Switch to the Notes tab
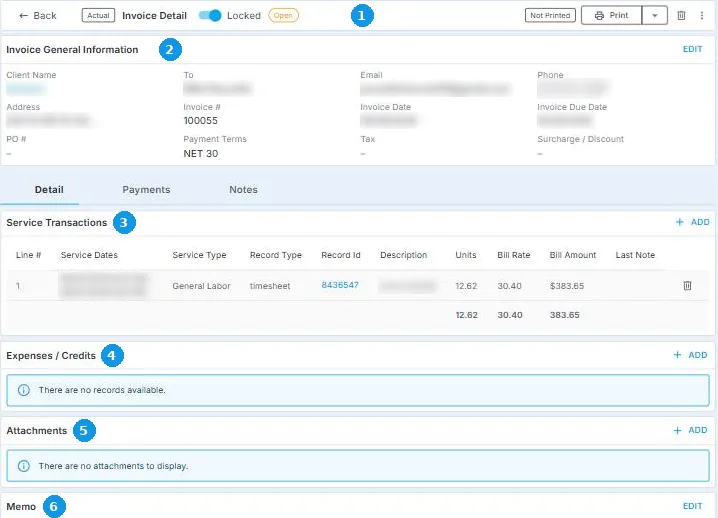 tap(243, 190)
